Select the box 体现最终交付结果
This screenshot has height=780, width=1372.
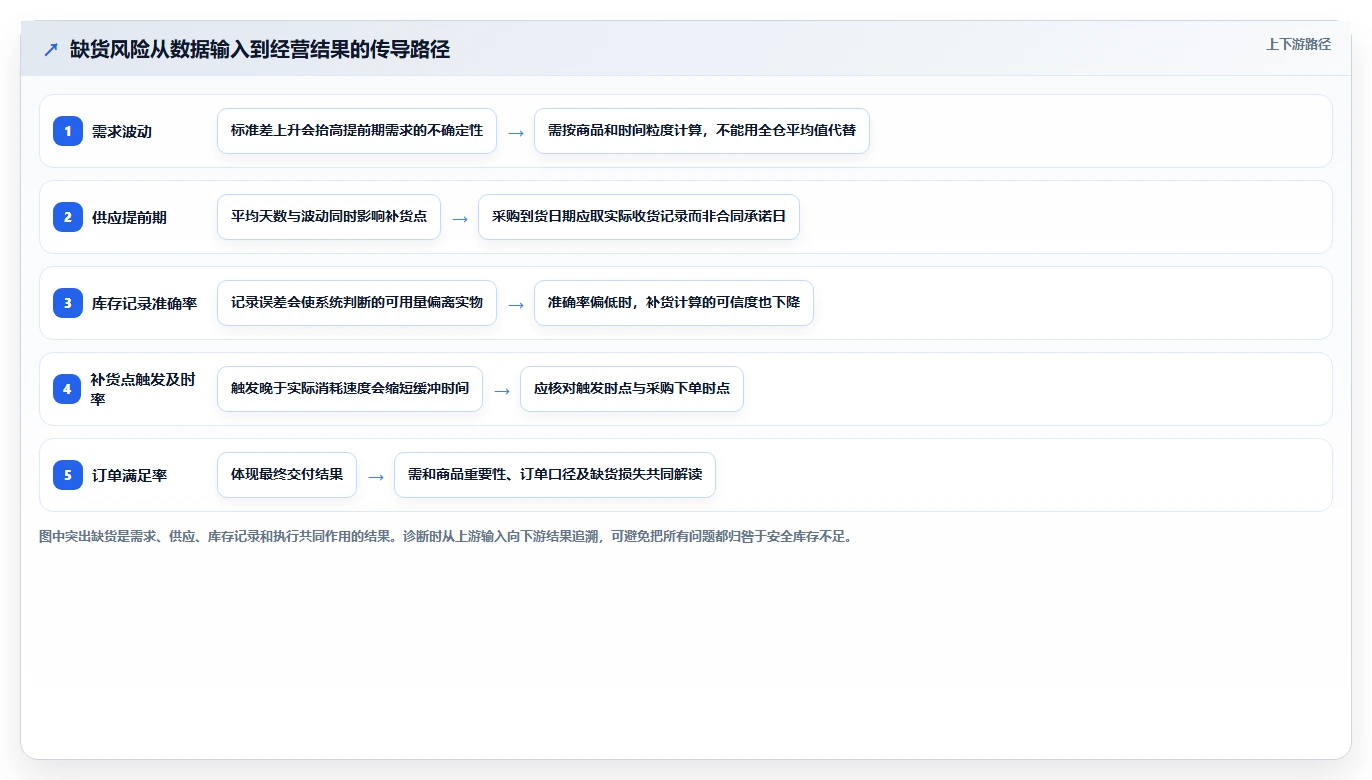coord(287,475)
